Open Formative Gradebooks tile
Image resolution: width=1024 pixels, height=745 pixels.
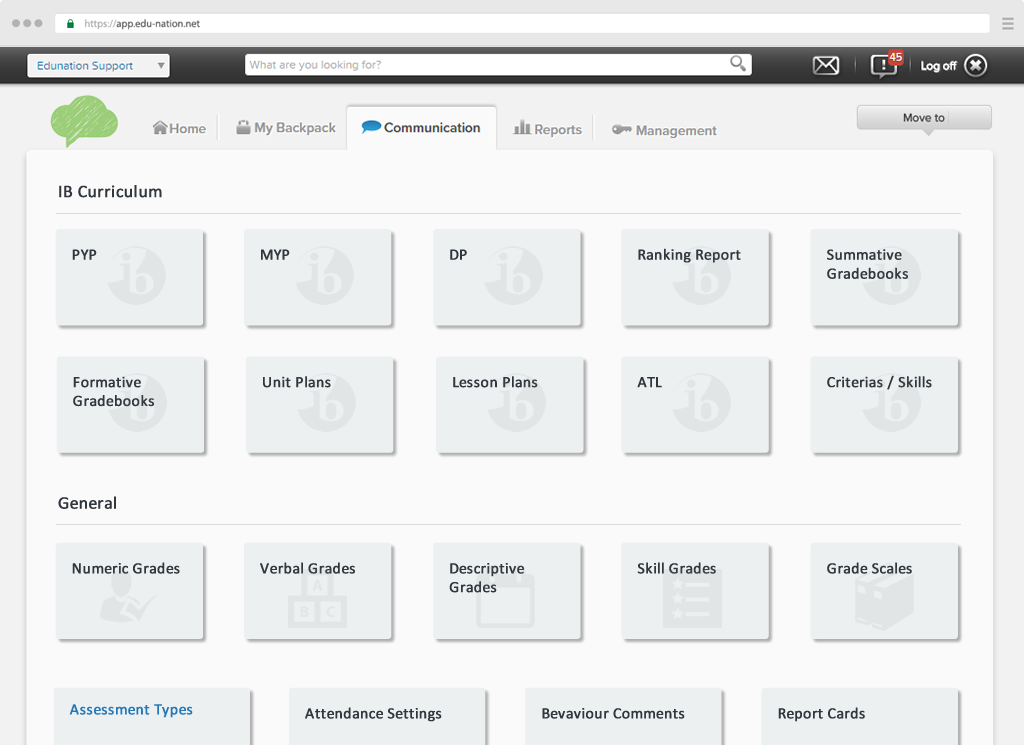[131, 405]
